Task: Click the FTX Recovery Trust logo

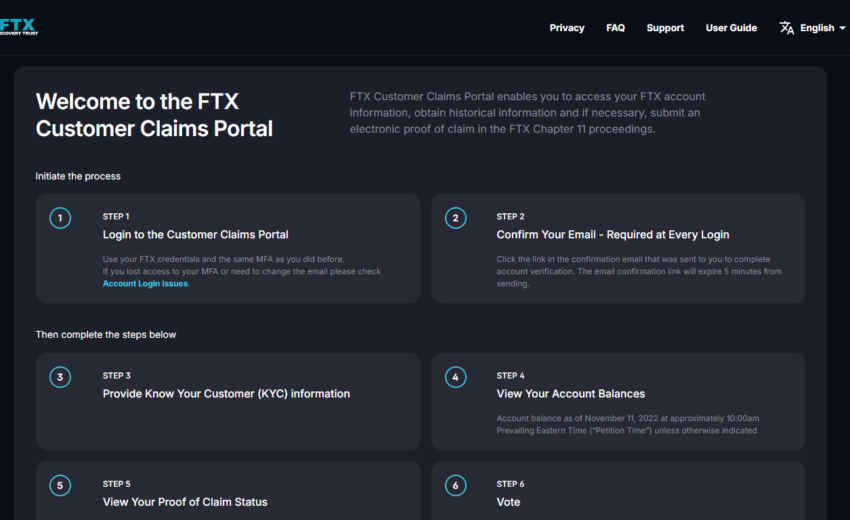Action: [x=18, y=27]
